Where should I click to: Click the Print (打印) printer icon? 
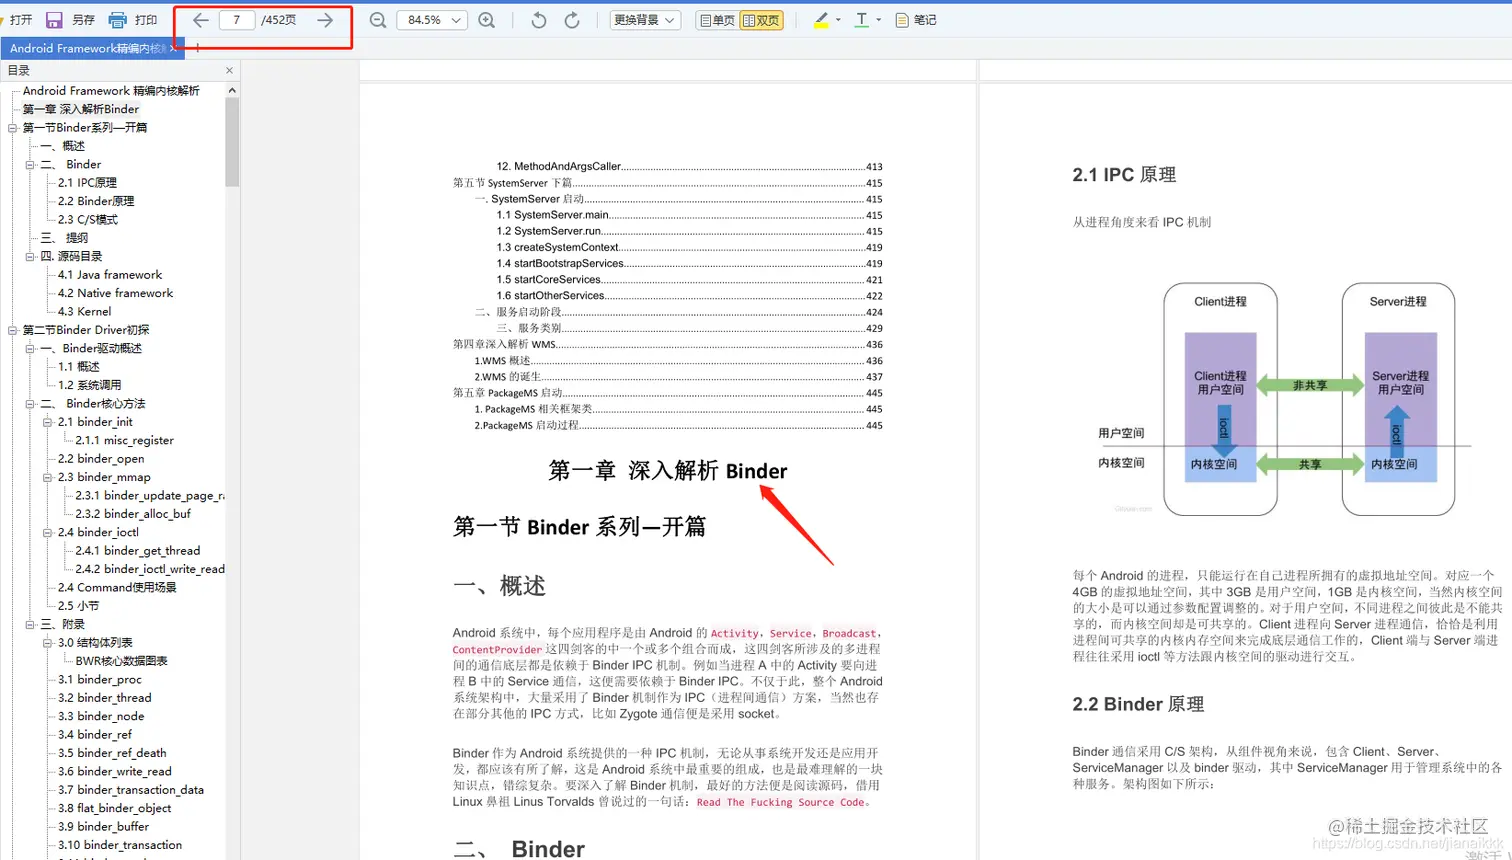tap(118, 20)
